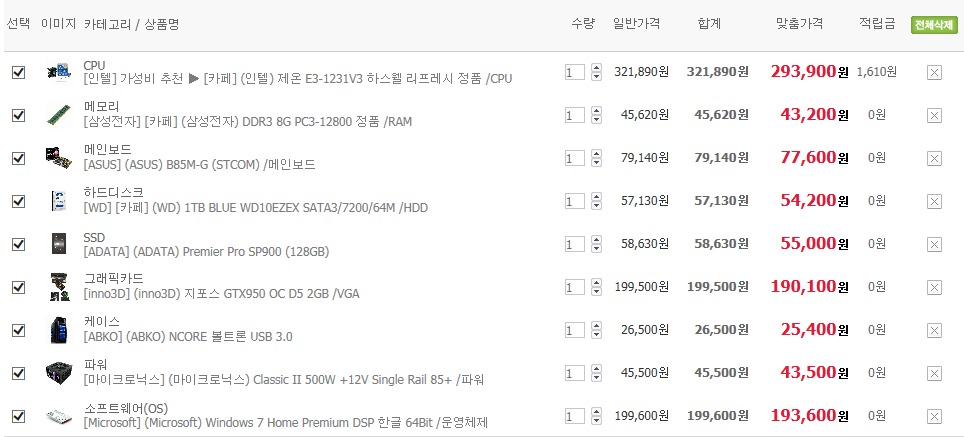This screenshot has width=964, height=437.
Task: Adjust quantity stepper arrows for SSD row
Action: (x=596, y=245)
